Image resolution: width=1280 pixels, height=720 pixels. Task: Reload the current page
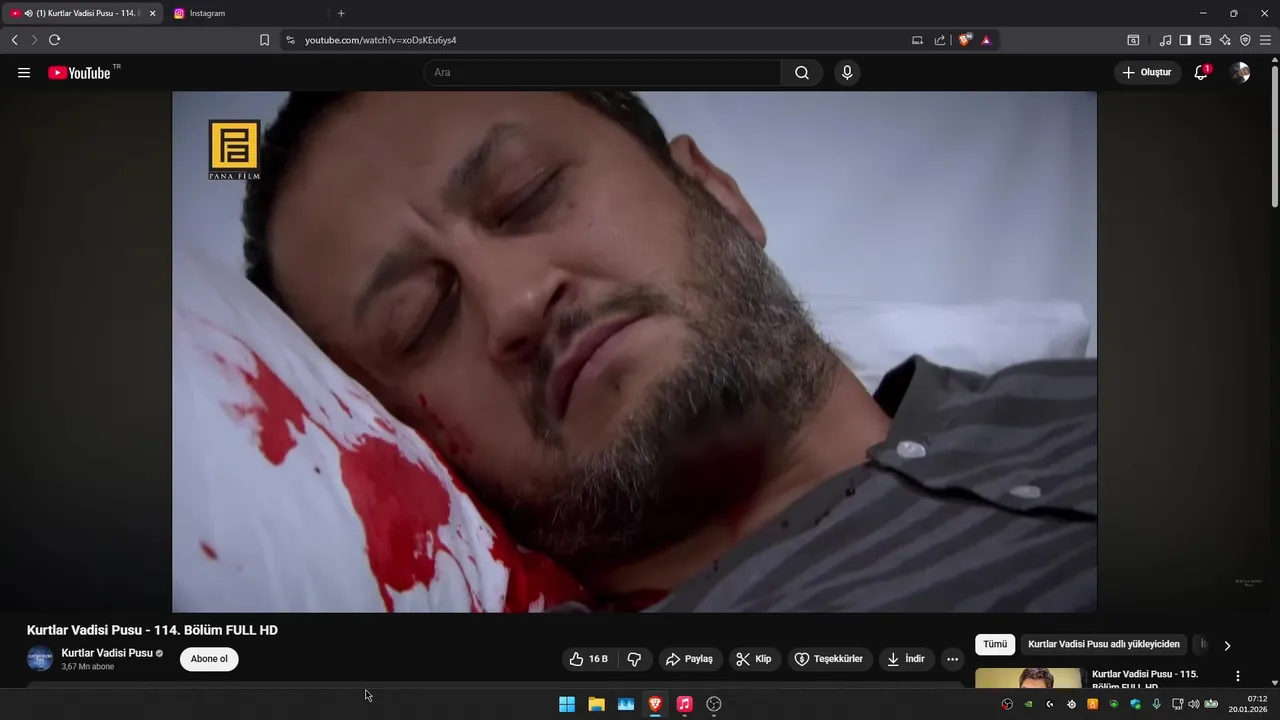(x=55, y=40)
